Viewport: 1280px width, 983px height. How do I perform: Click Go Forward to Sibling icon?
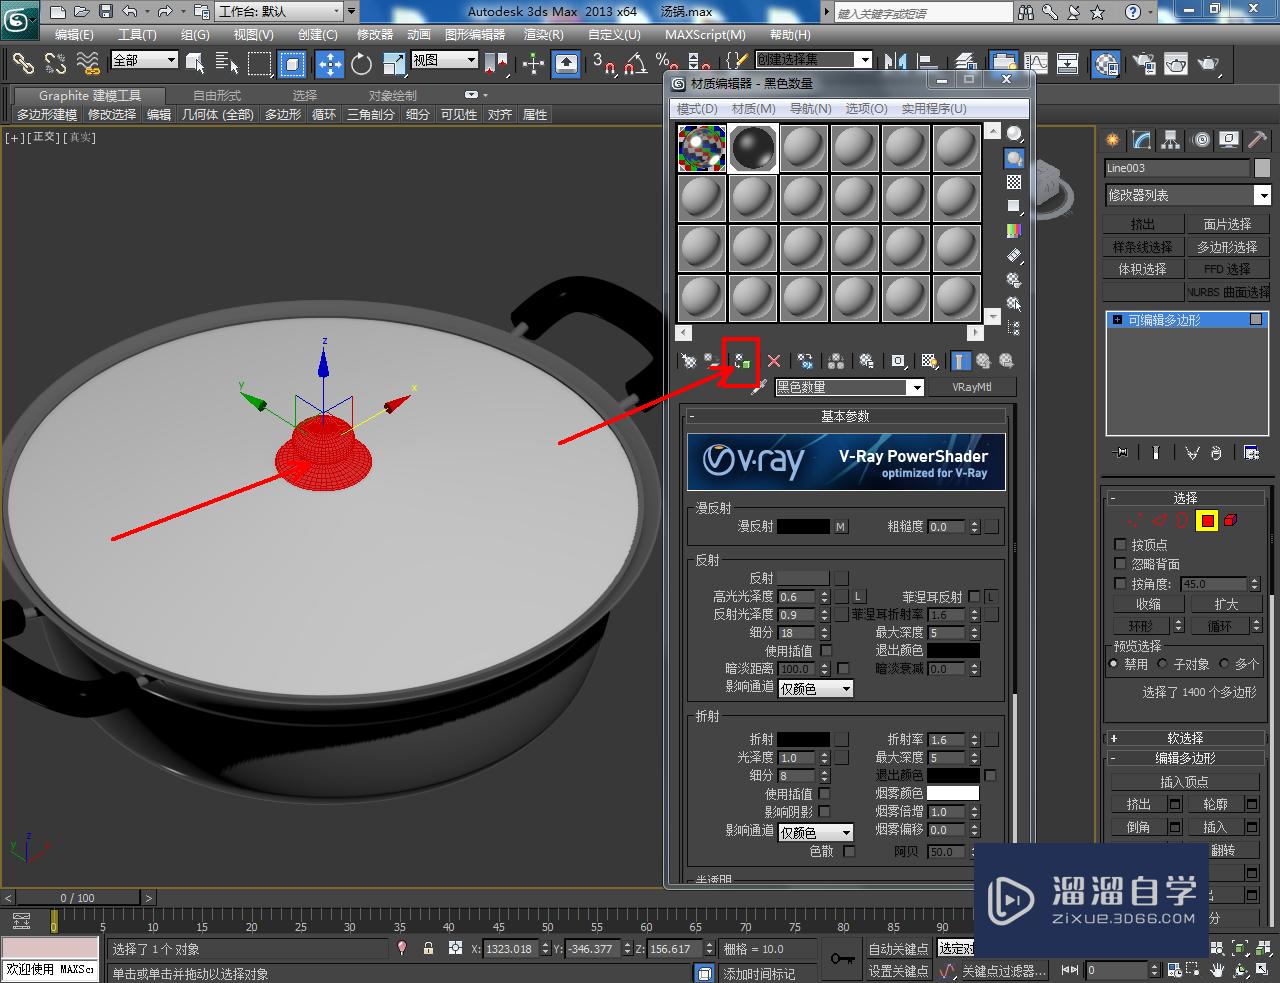coord(1006,361)
